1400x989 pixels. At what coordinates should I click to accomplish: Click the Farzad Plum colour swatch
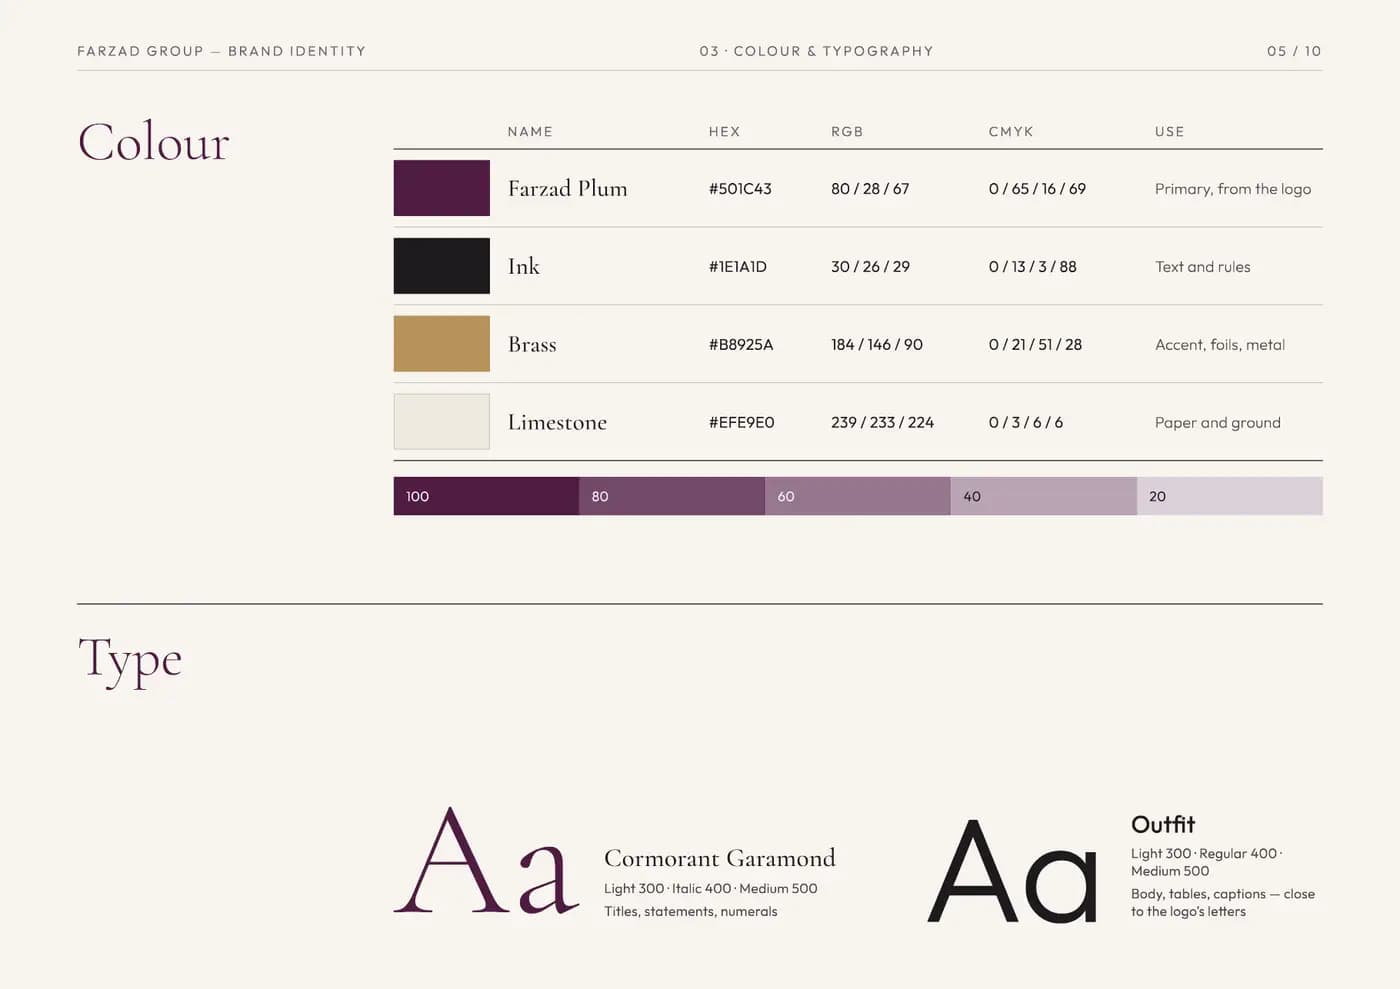pyautogui.click(x=441, y=188)
